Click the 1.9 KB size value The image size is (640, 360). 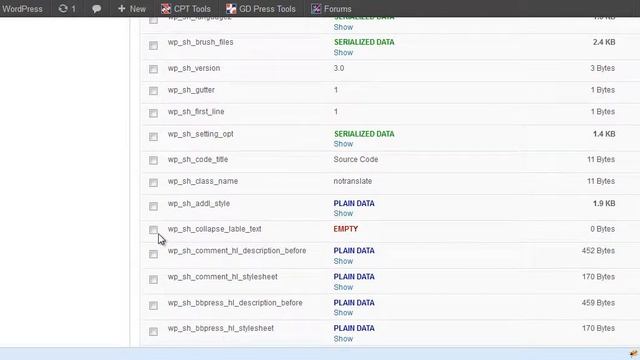604,203
